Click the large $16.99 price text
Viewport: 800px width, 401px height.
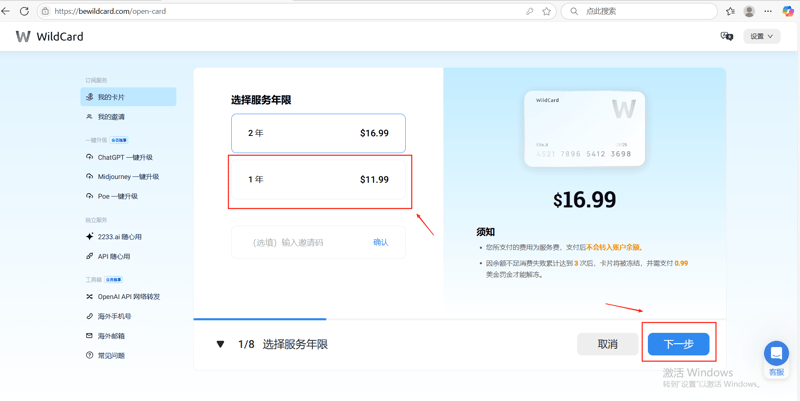click(585, 200)
